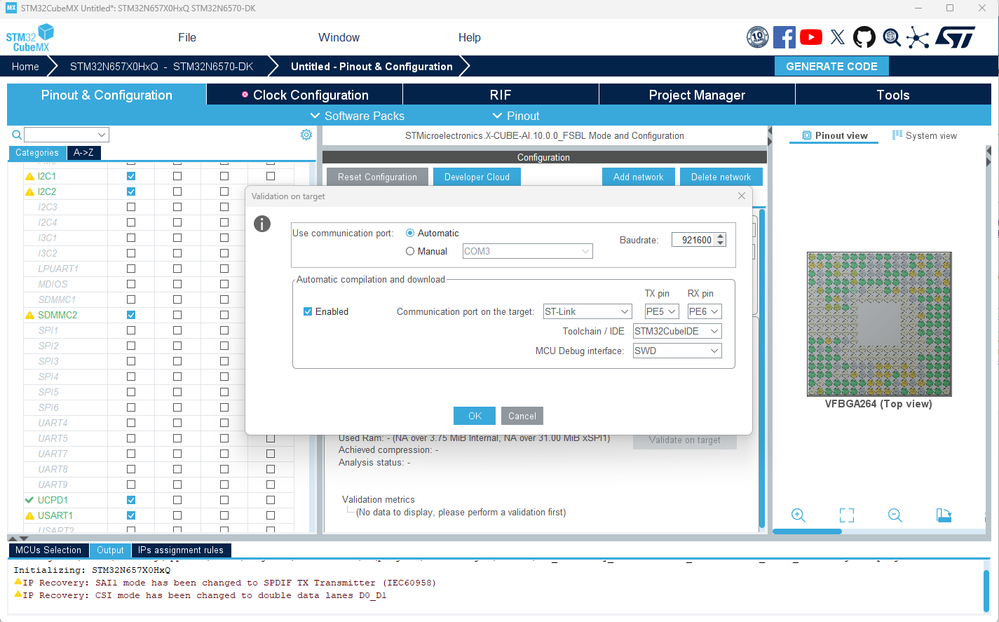Expand the Pinout dropdown menu
999x622 pixels.
(x=516, y=116)
